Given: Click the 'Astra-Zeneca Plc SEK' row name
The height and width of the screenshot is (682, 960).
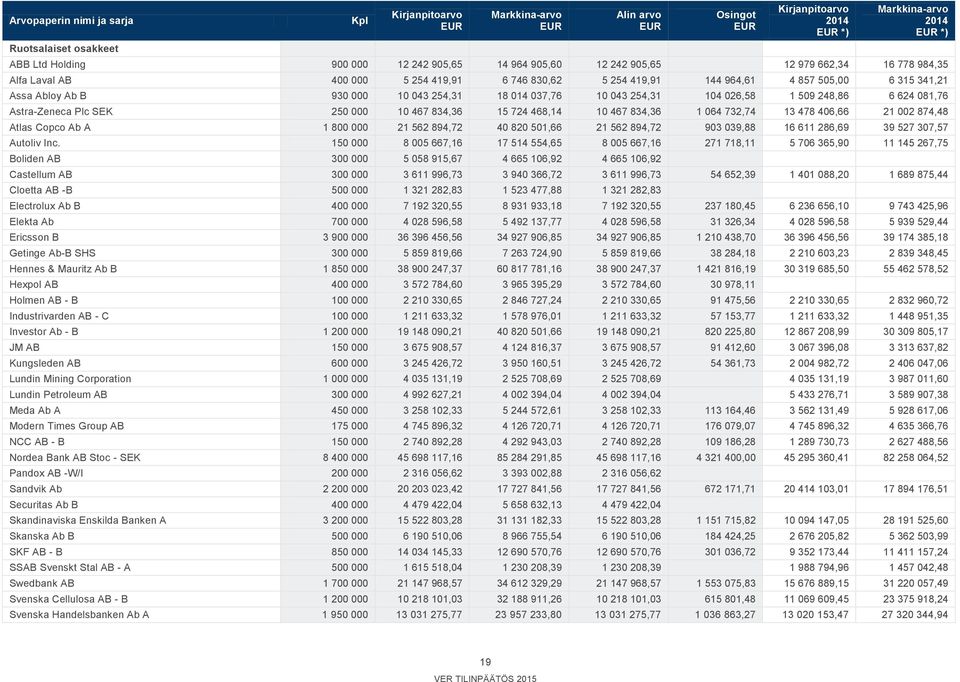Looking at the screenshot, I should click(x=61, y=111).
